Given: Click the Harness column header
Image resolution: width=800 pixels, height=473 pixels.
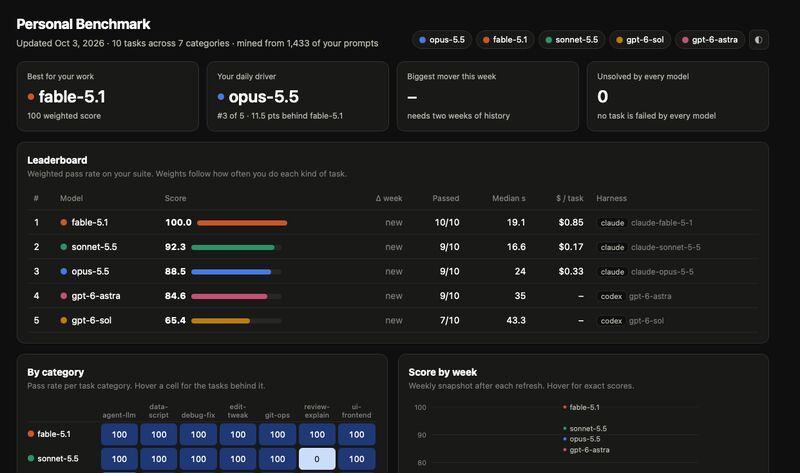Looking at the screenshot, I should coord(611,198).
